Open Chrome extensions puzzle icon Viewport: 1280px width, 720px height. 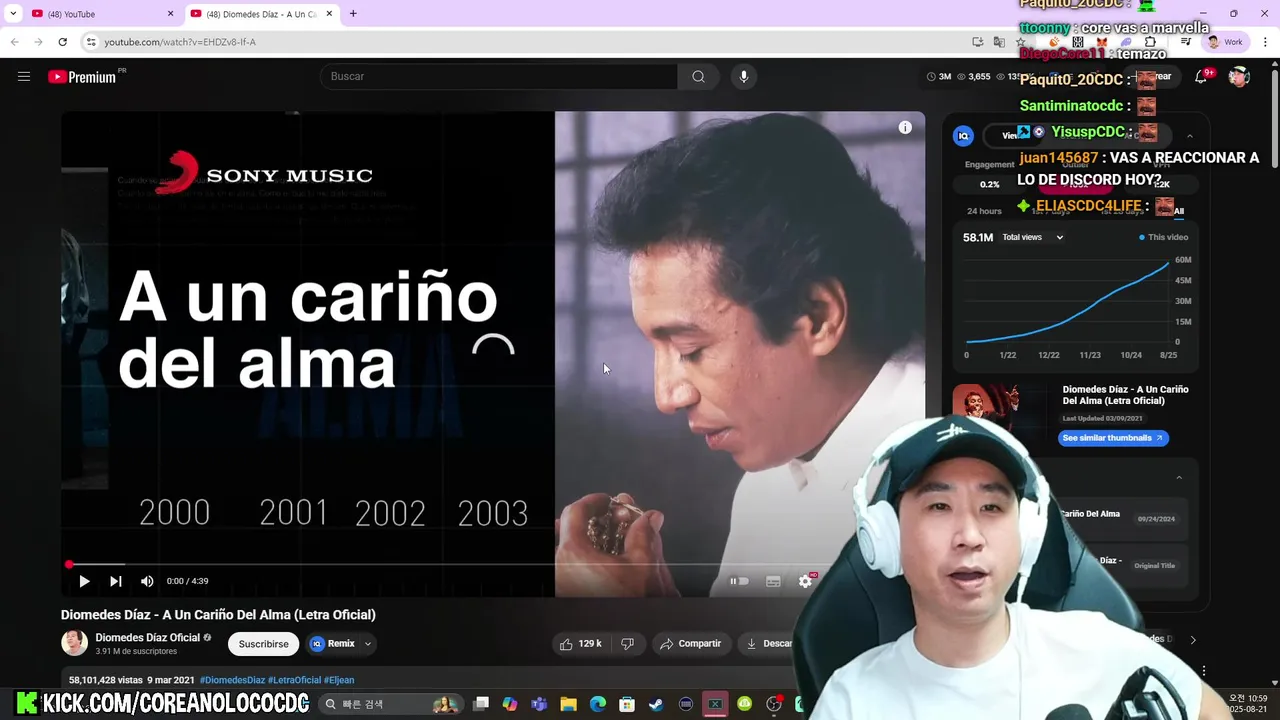pyautogui.click(x=1150, y=42)
